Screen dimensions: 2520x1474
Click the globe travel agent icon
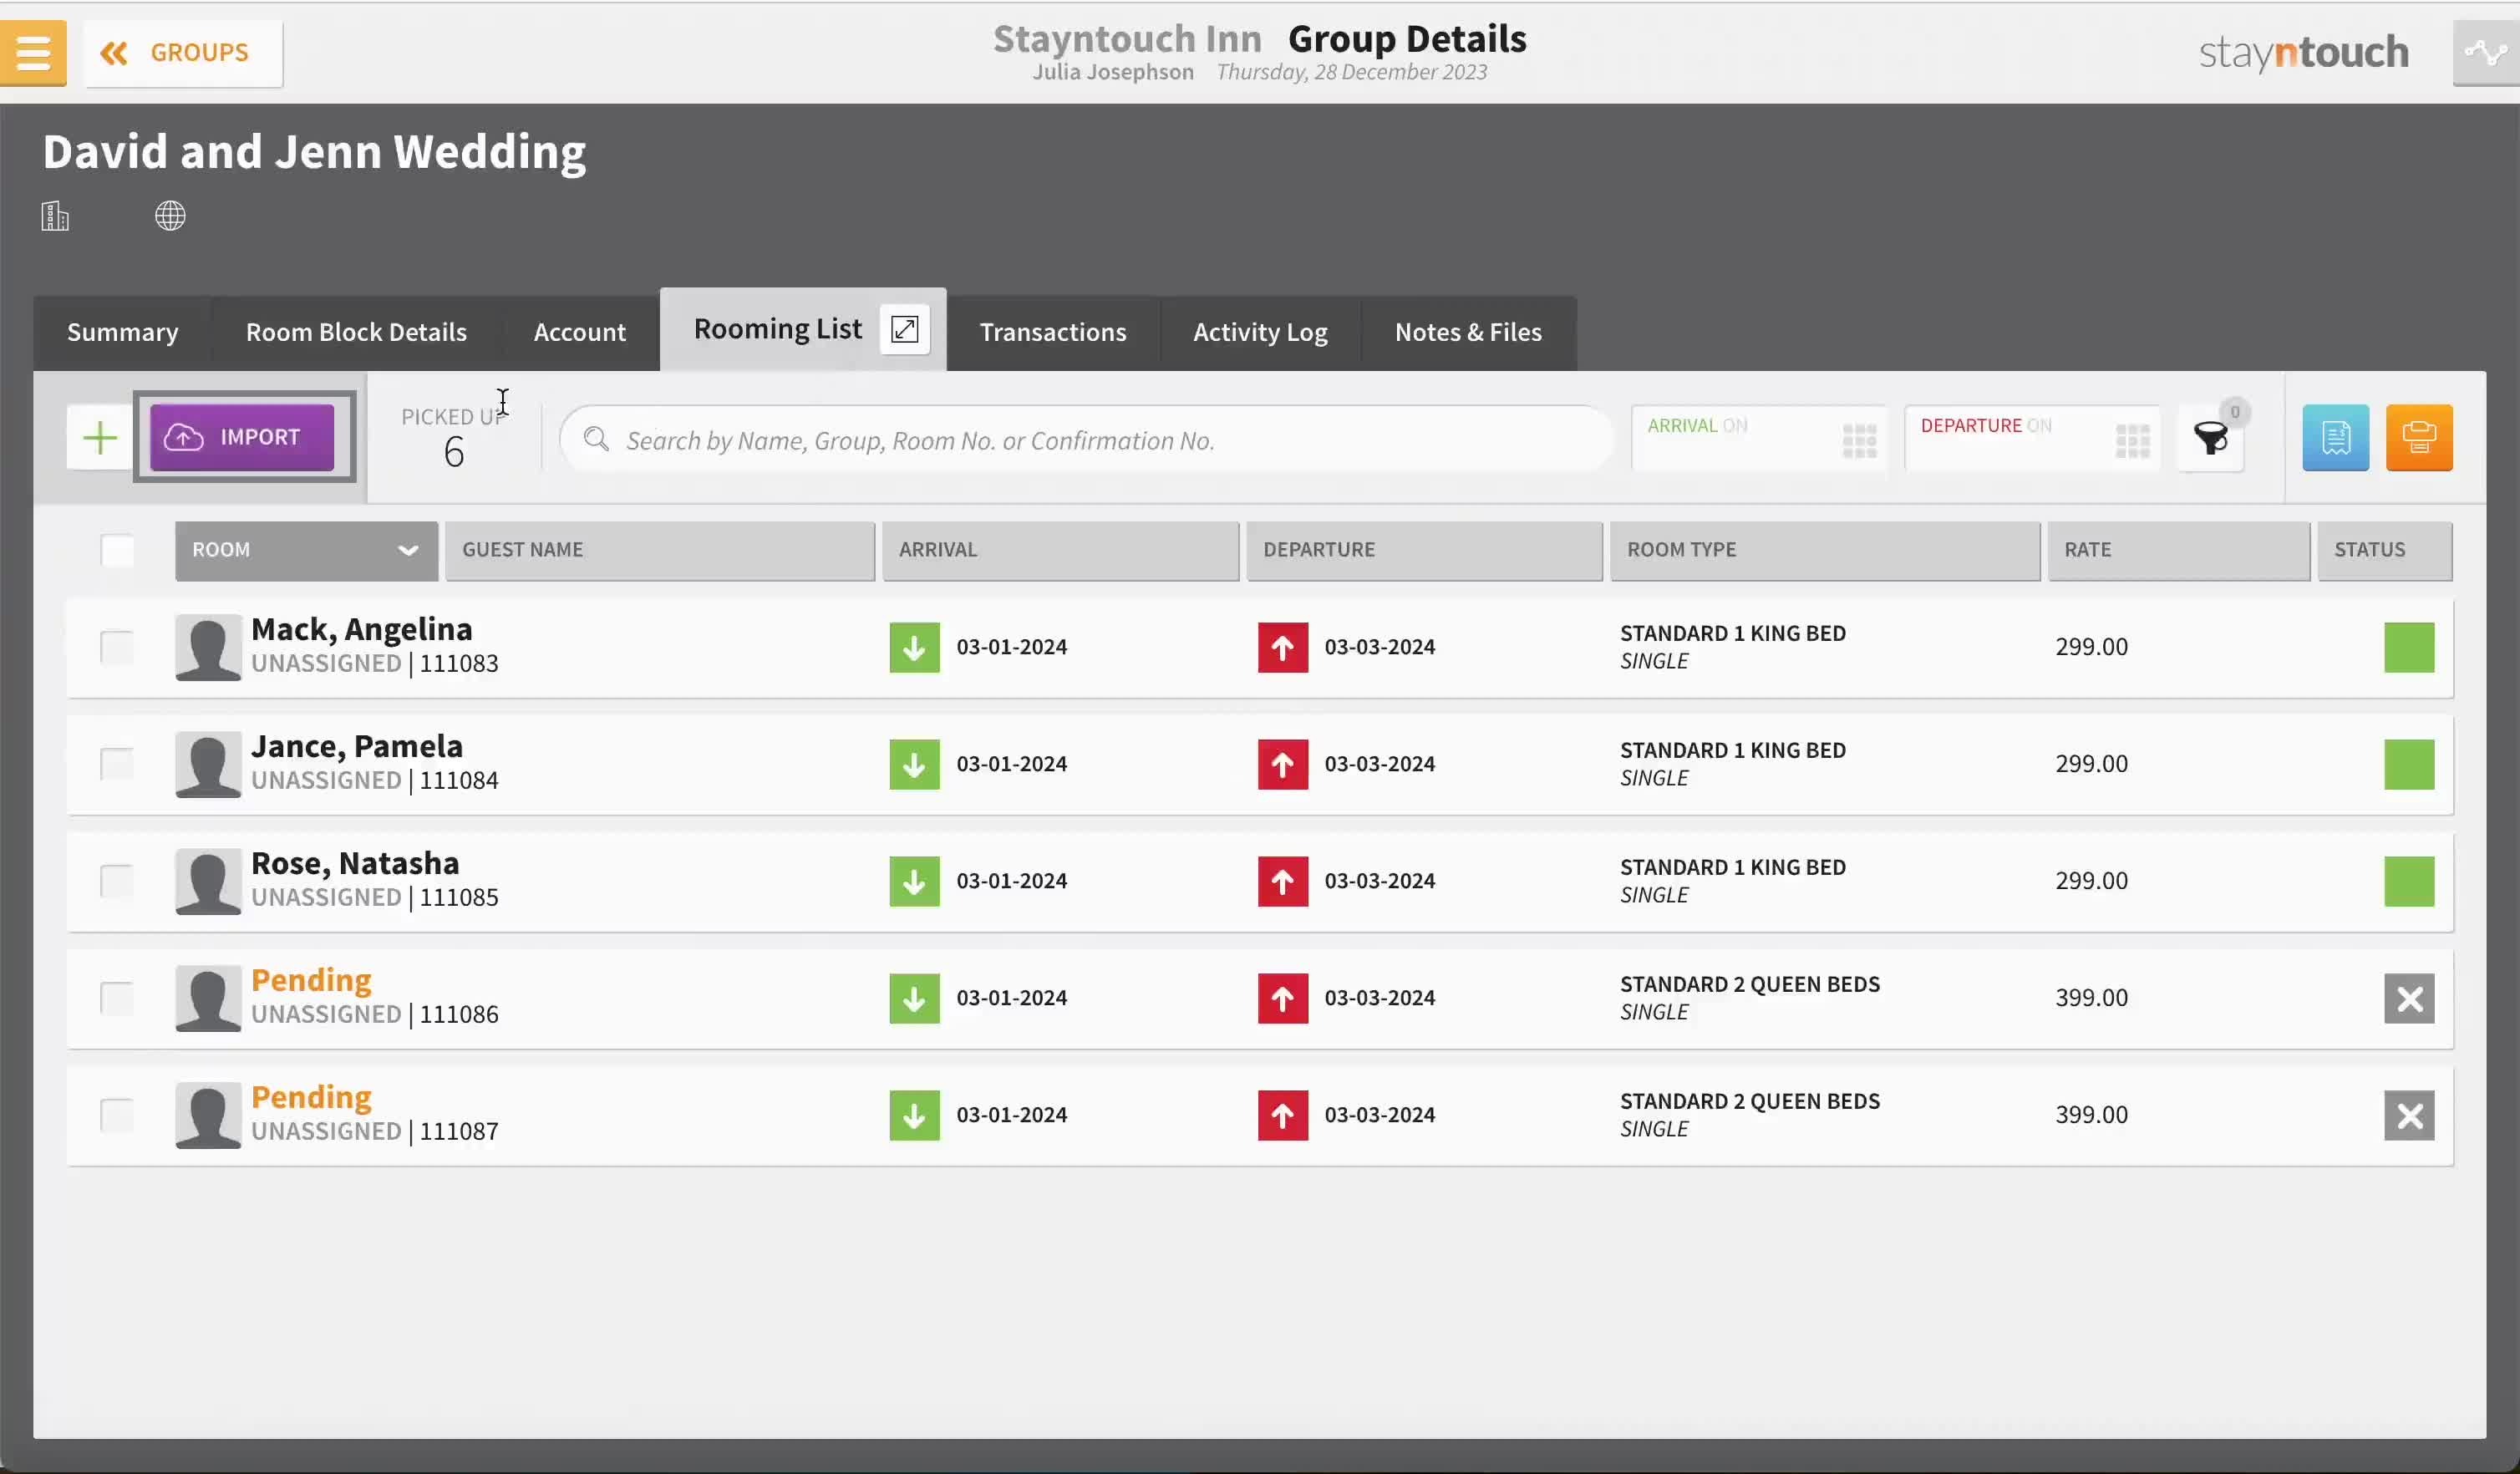pyautogui.click(x=170, y=216)
